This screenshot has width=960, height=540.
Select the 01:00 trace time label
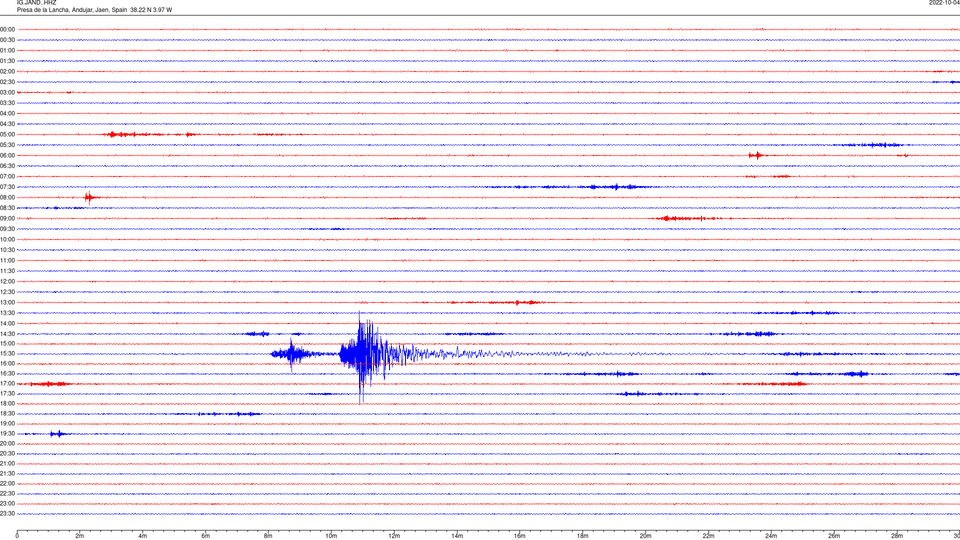click(x=7, y=50)
